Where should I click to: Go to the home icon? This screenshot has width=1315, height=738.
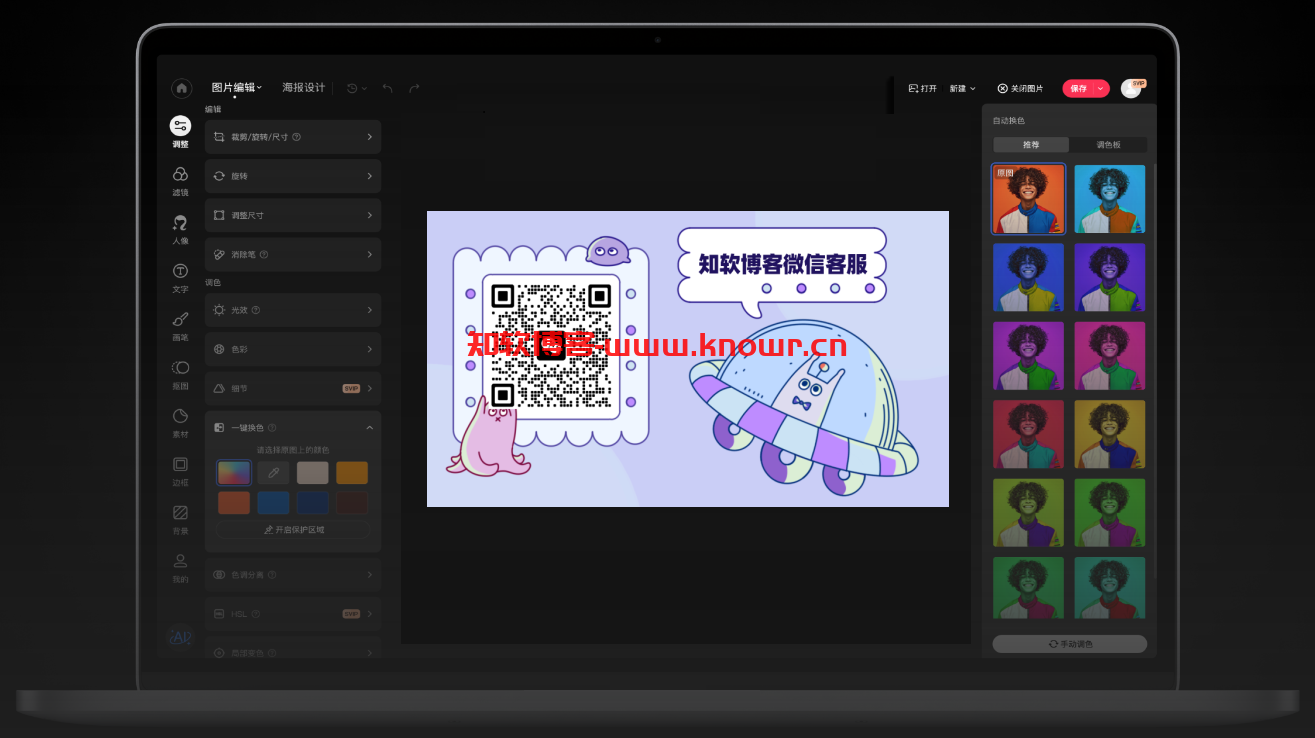coord(181,88)
